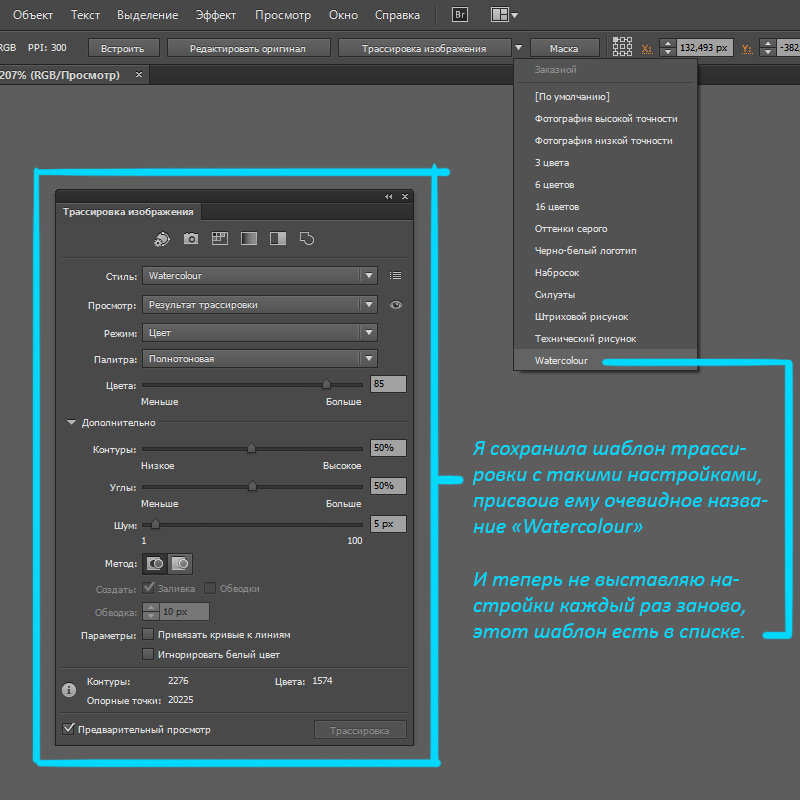Toggle the eye icon next to Просмотр
The image size is (800, 800).
coord(396,305)
